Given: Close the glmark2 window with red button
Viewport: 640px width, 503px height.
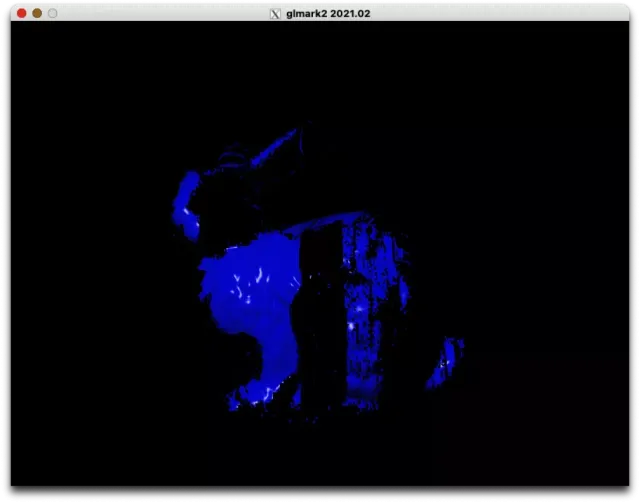Looking at the screenshot, I should click(x=22, y=13).
